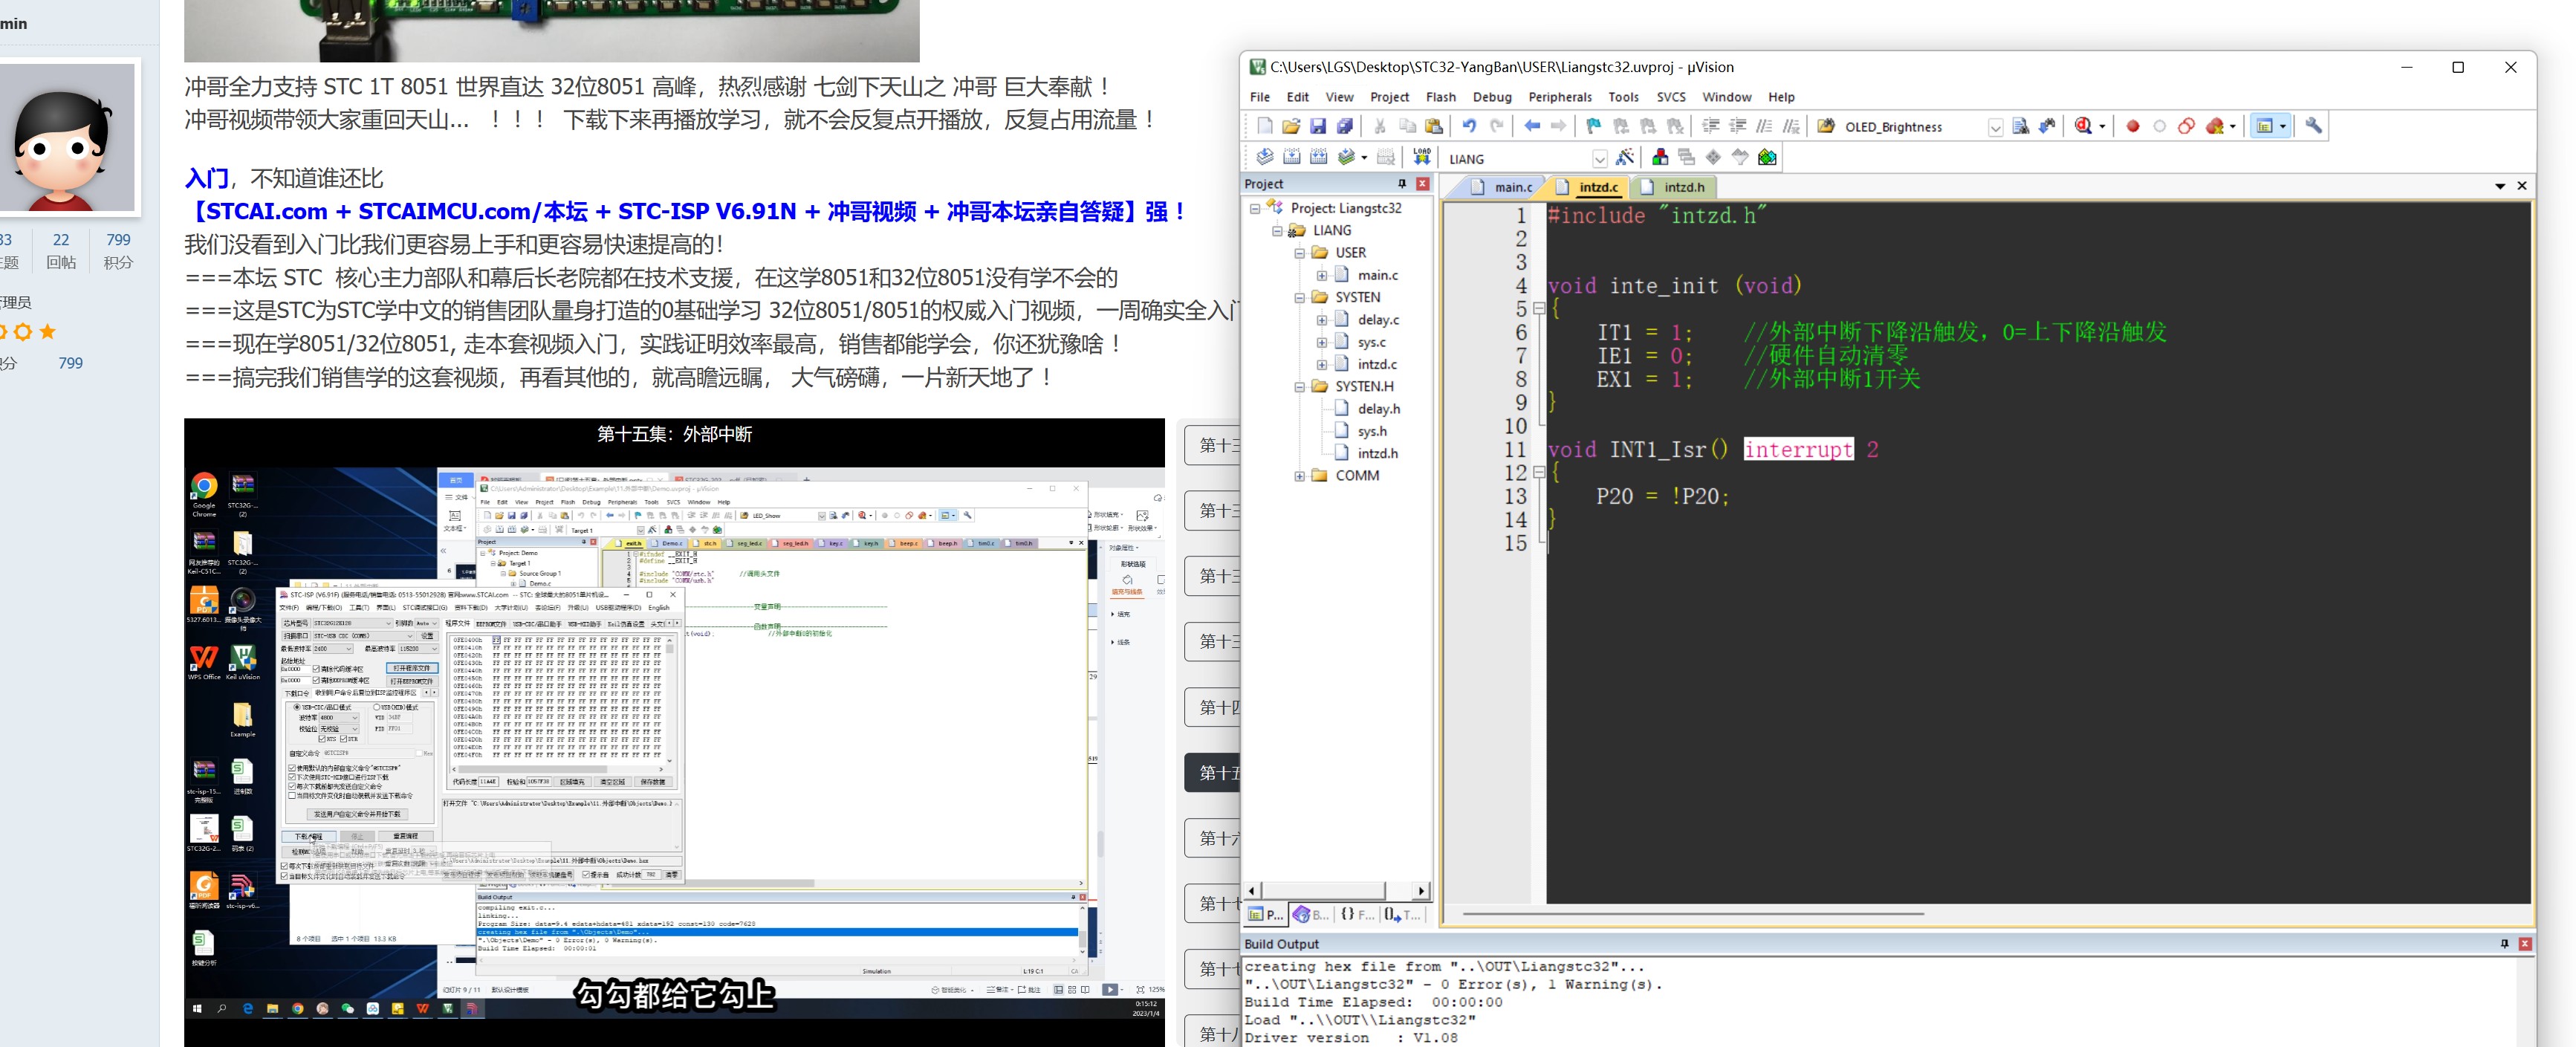Build the target with the Build icon
Screen dimensions: 2576x1047
tap(1291, 157)
